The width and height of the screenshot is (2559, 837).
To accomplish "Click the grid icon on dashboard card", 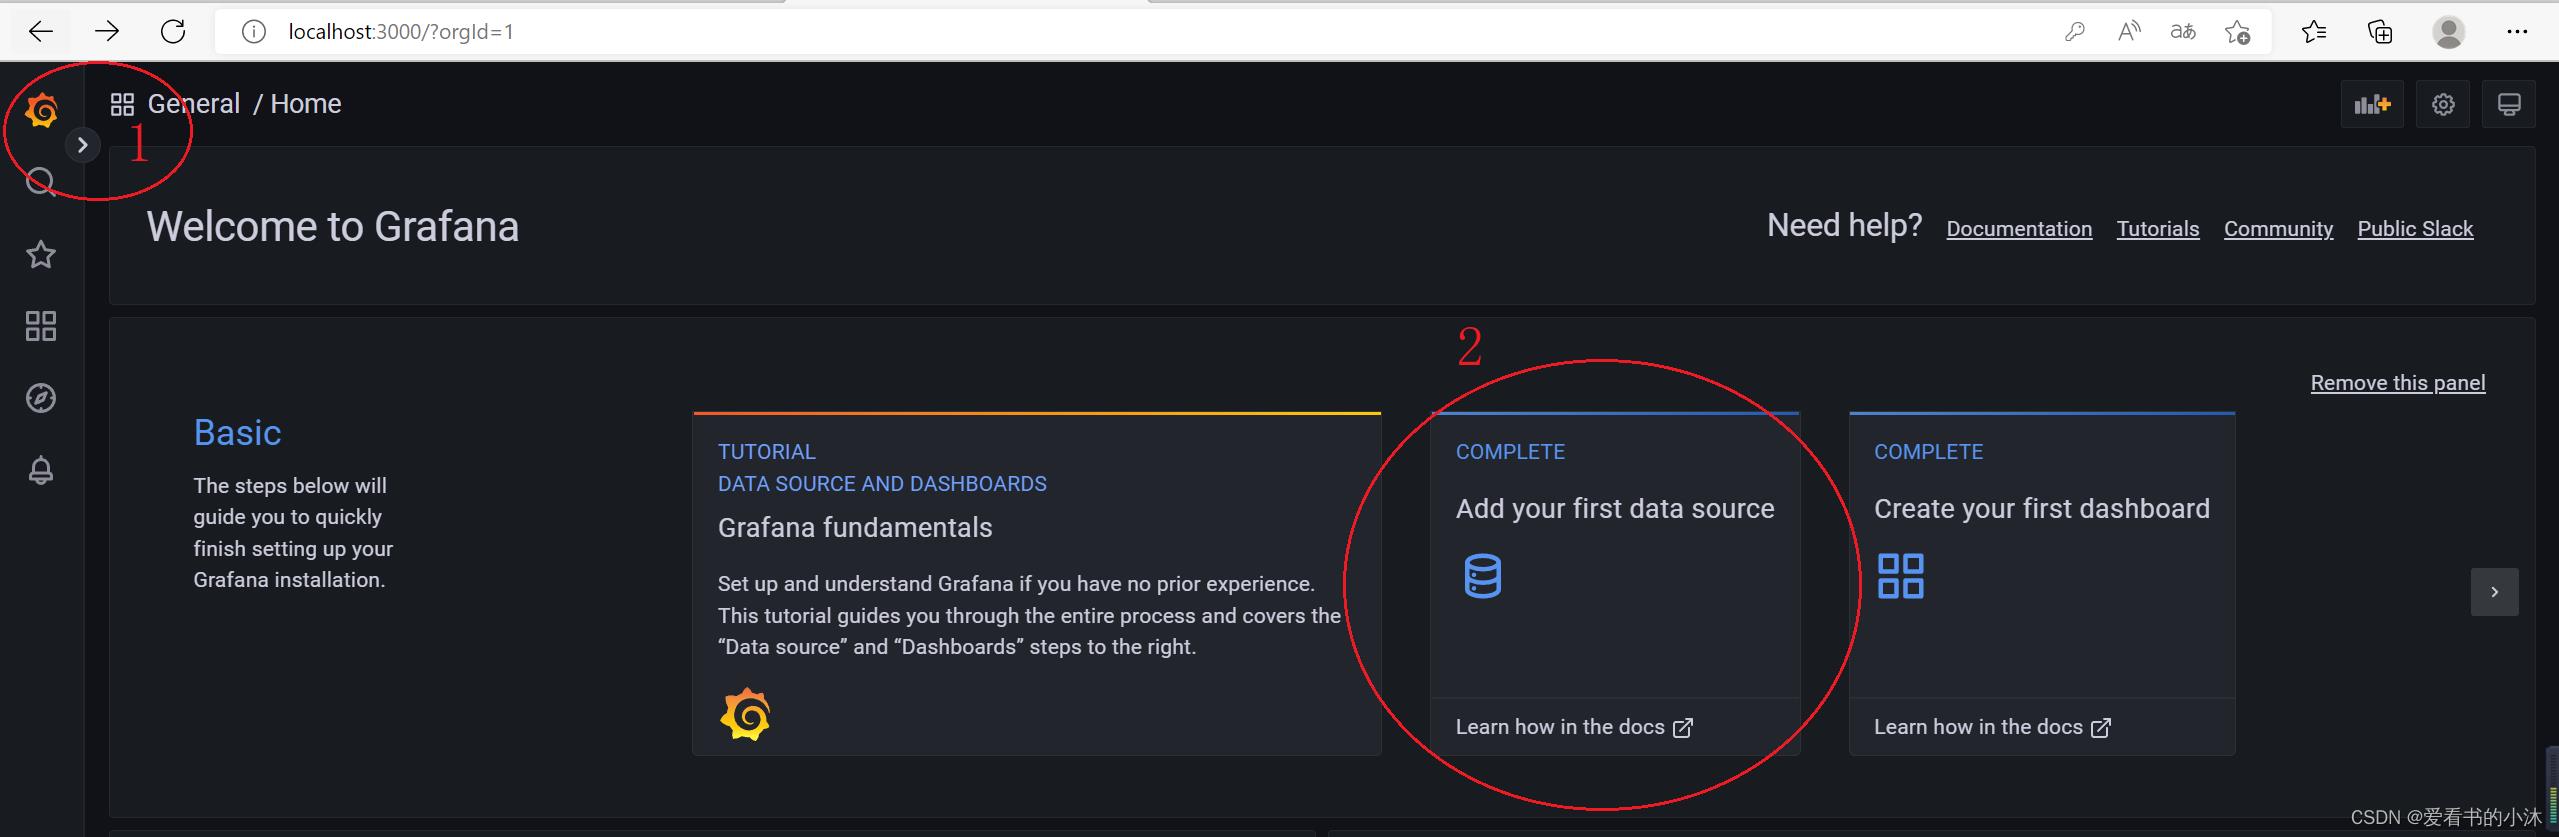I will [x=1900, y=576].
